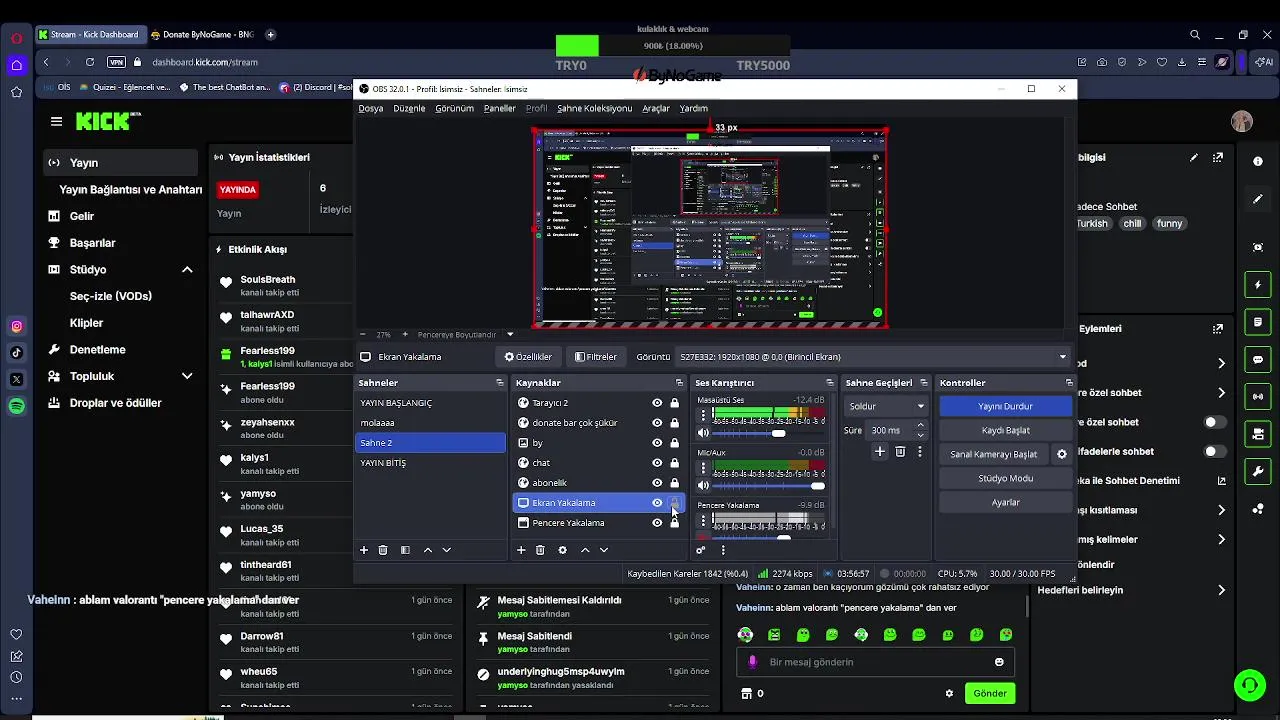Open the TikTok shortcut in the browser sidebar
Viewport: 1280px width, 720px height.
coord(16,352)
